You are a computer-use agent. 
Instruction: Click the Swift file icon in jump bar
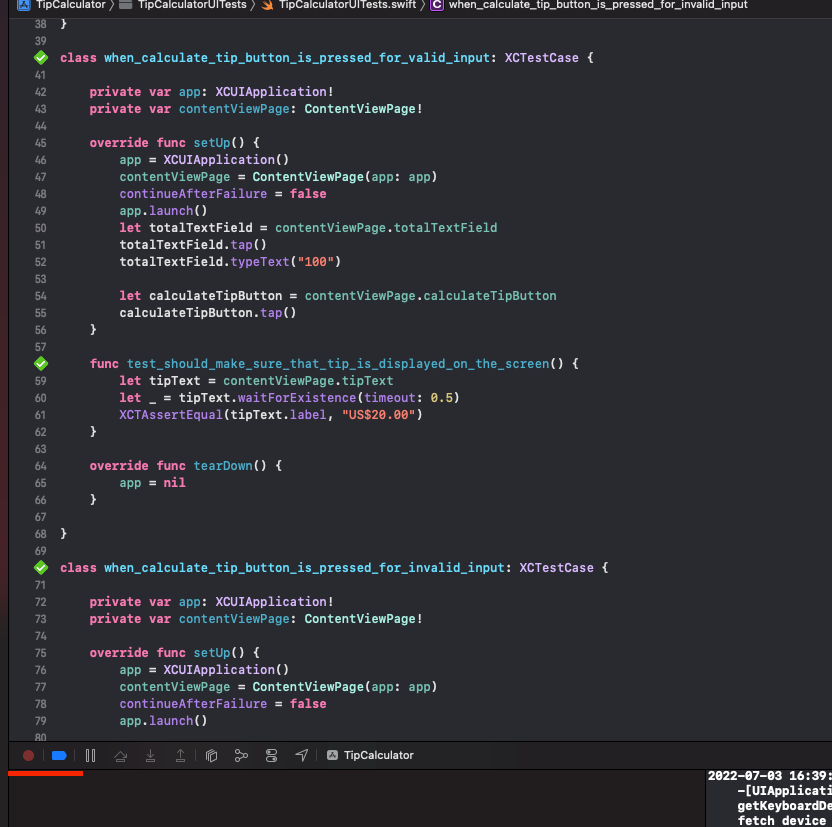[267, 5]
